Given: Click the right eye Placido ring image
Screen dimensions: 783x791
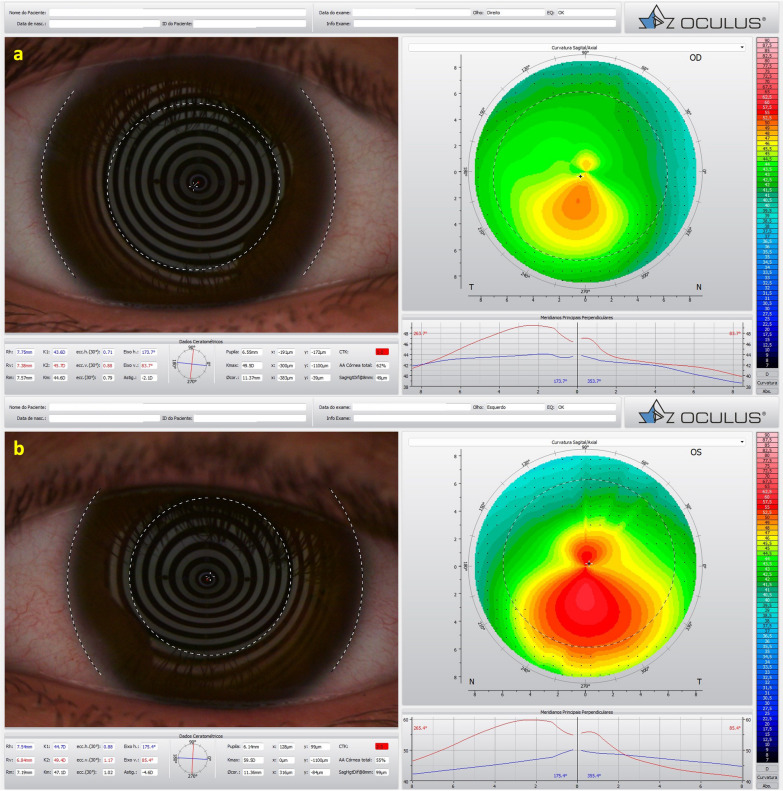Looking at the screenshot, I should (201, 185).
